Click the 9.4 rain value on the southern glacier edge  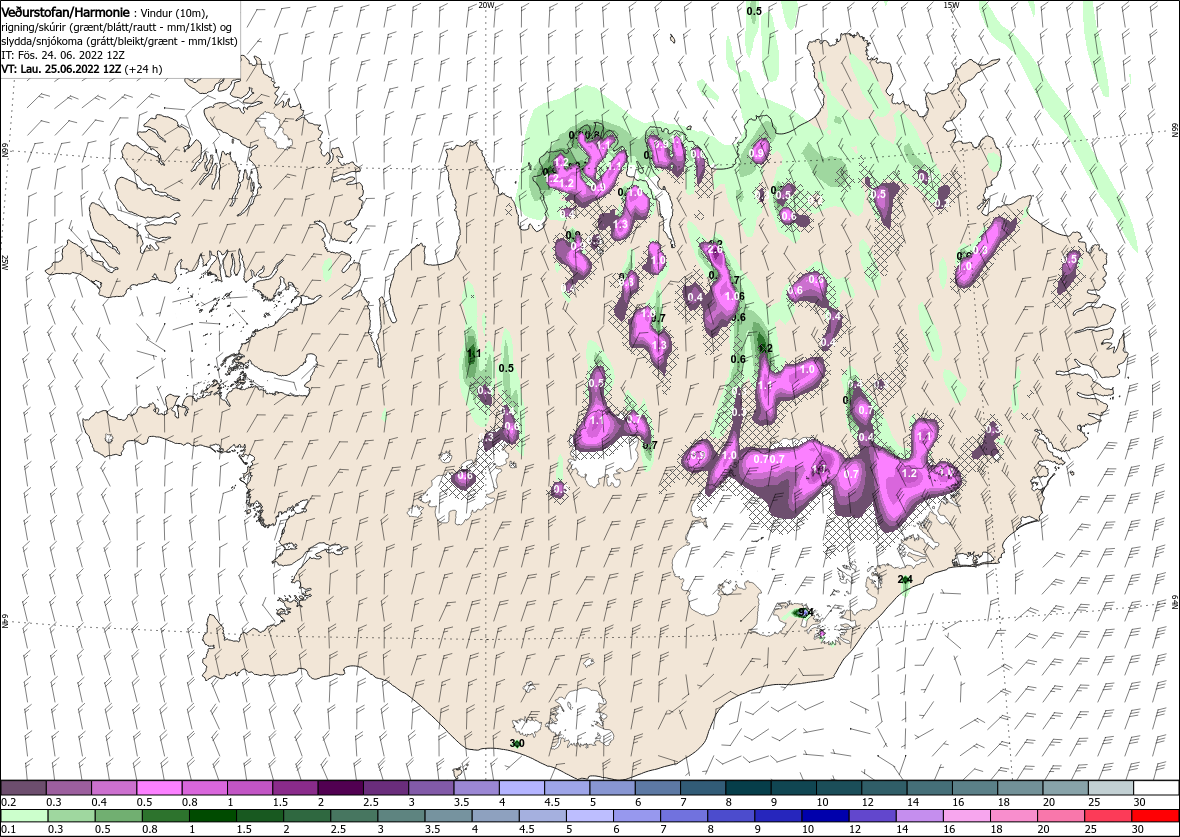(804, 613)
